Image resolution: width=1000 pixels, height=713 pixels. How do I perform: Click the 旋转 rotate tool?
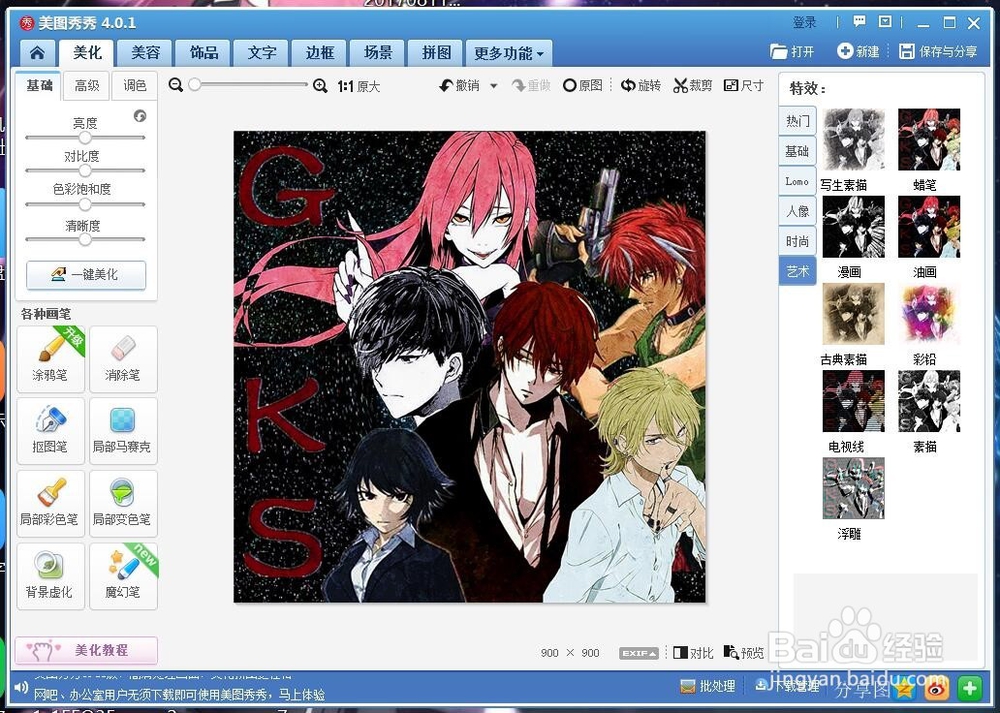pos(641,85)
